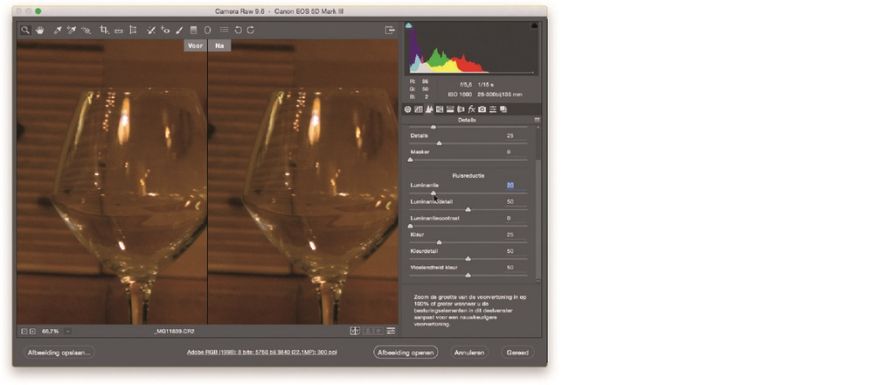
Task: Cycle before/after preview views
Action: pos(355,331)
